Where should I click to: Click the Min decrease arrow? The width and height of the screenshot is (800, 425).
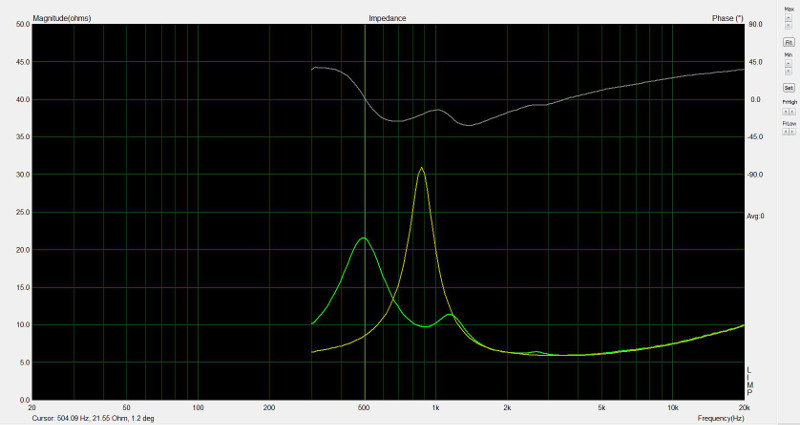coord(788,71)
